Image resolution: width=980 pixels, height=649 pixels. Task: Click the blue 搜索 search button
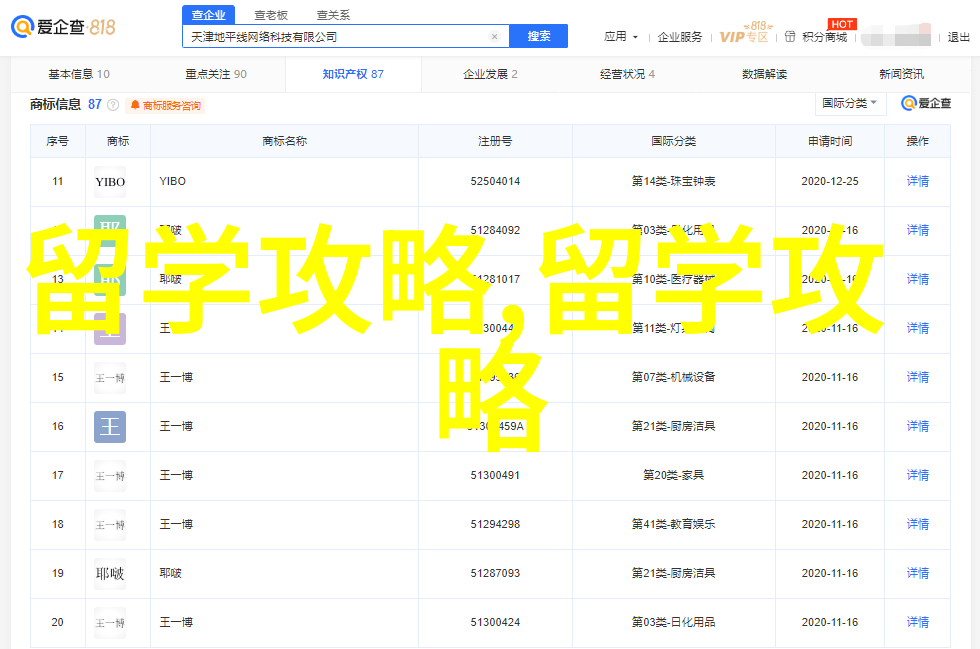click(x=539, y=36)
